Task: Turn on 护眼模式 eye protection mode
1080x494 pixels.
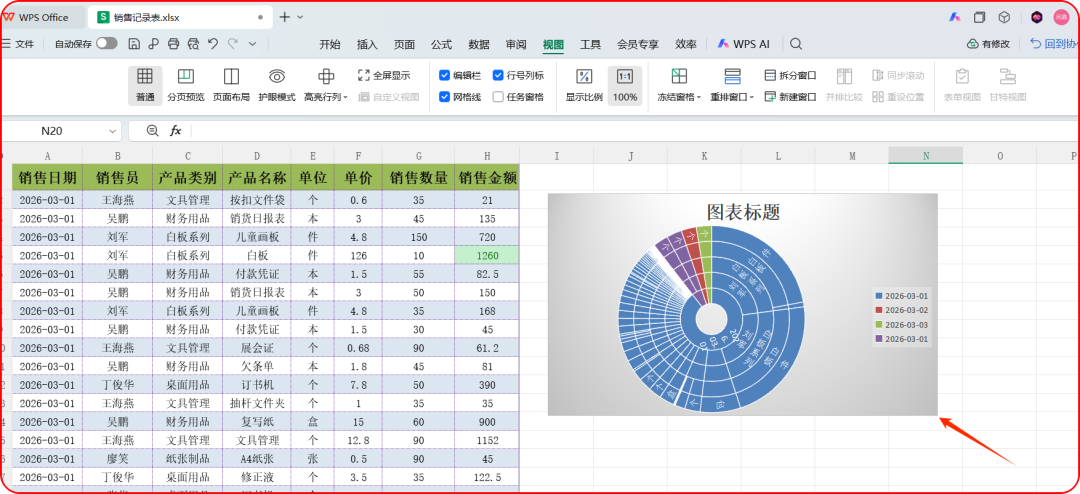Action: click(277, 85)
